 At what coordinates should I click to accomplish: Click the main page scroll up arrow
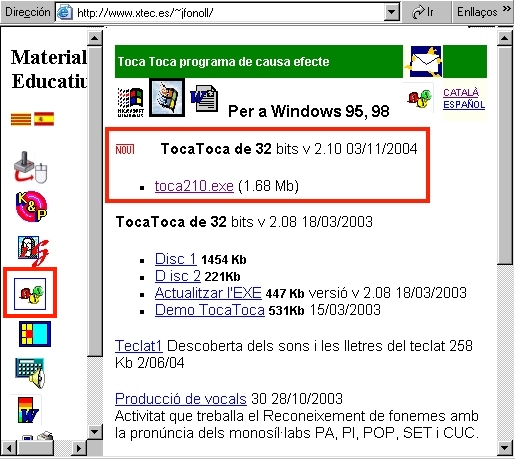tap(505, 38)
